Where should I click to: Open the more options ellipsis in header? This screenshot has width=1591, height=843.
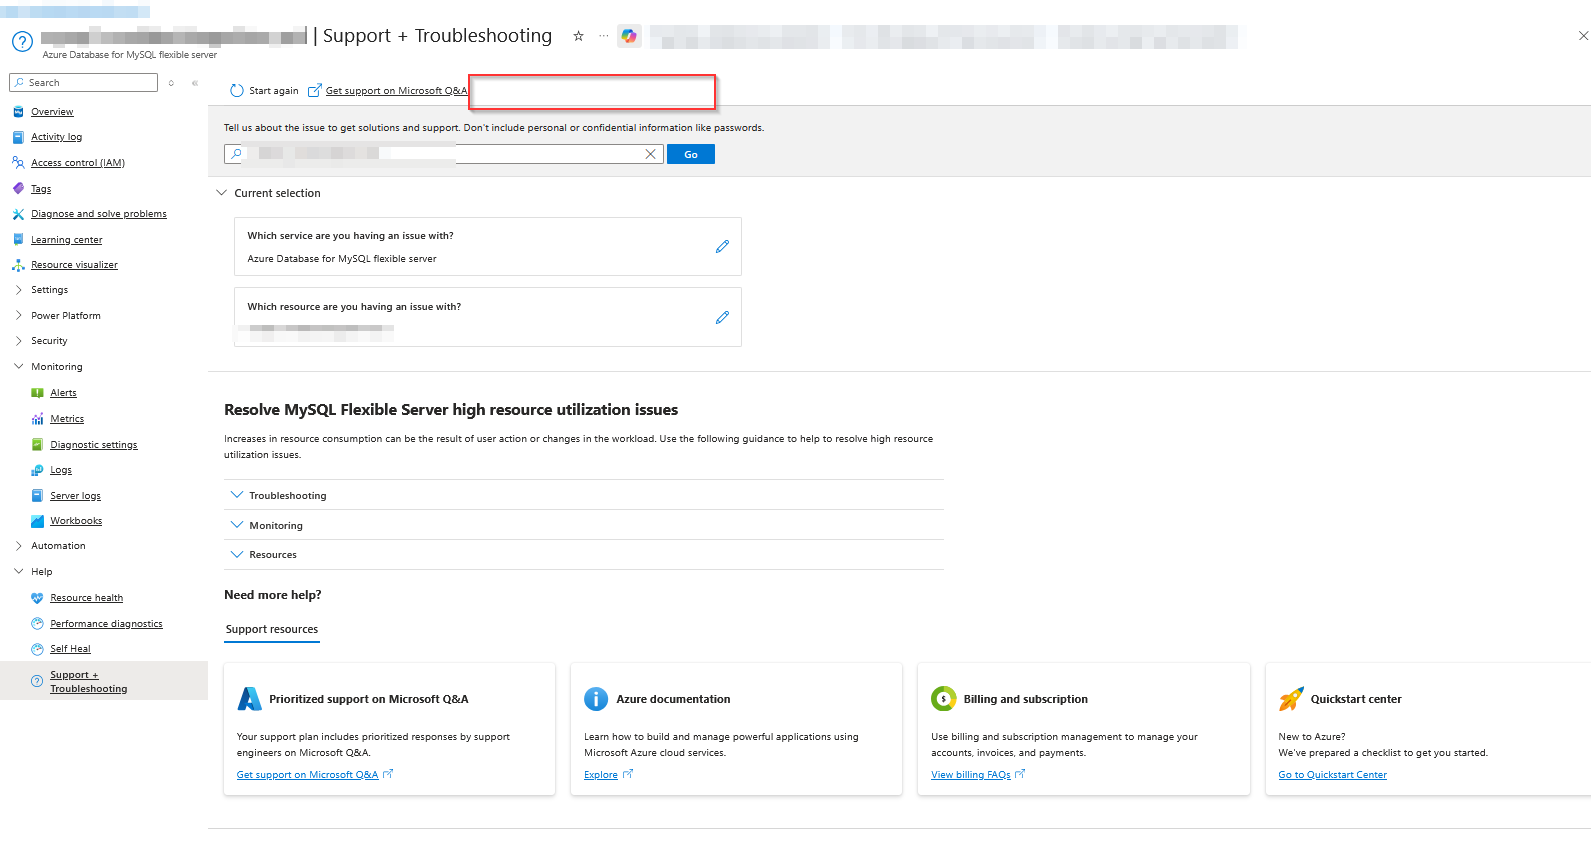point(603,36)
